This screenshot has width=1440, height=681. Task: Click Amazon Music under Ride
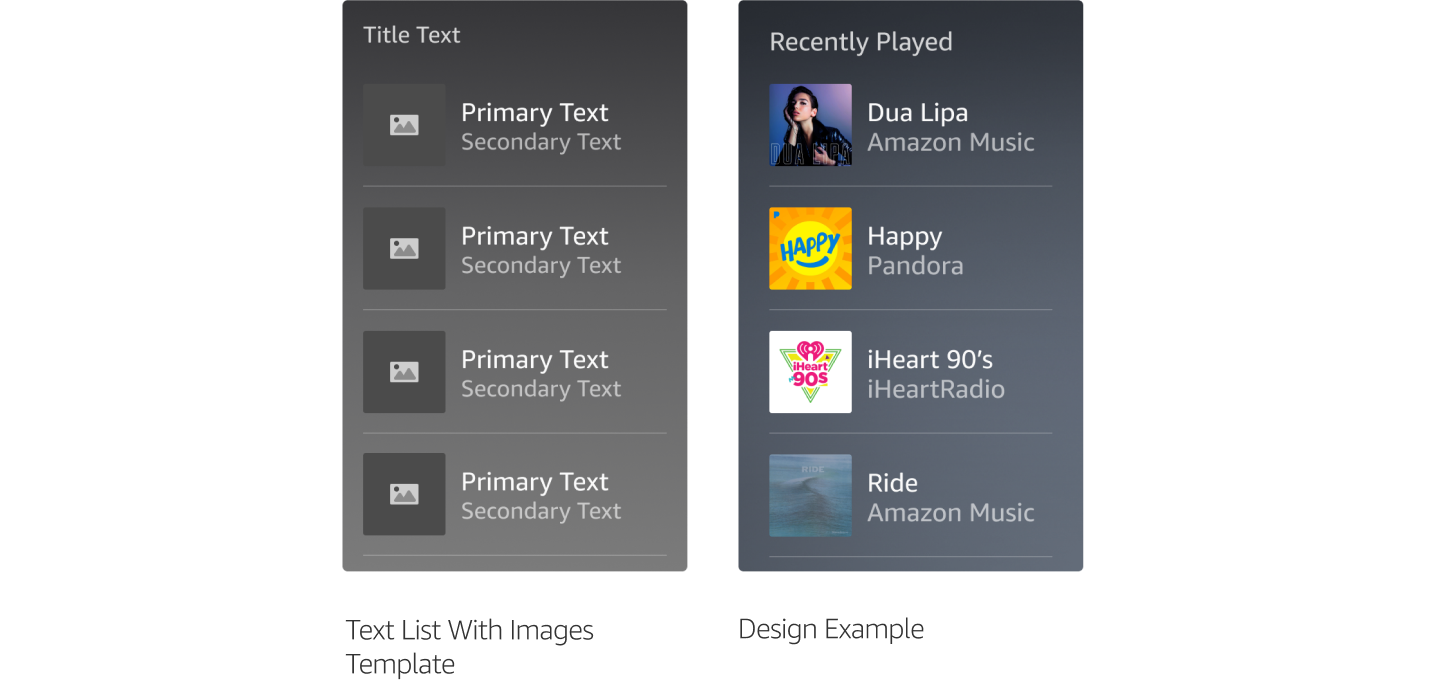[950, 513]
